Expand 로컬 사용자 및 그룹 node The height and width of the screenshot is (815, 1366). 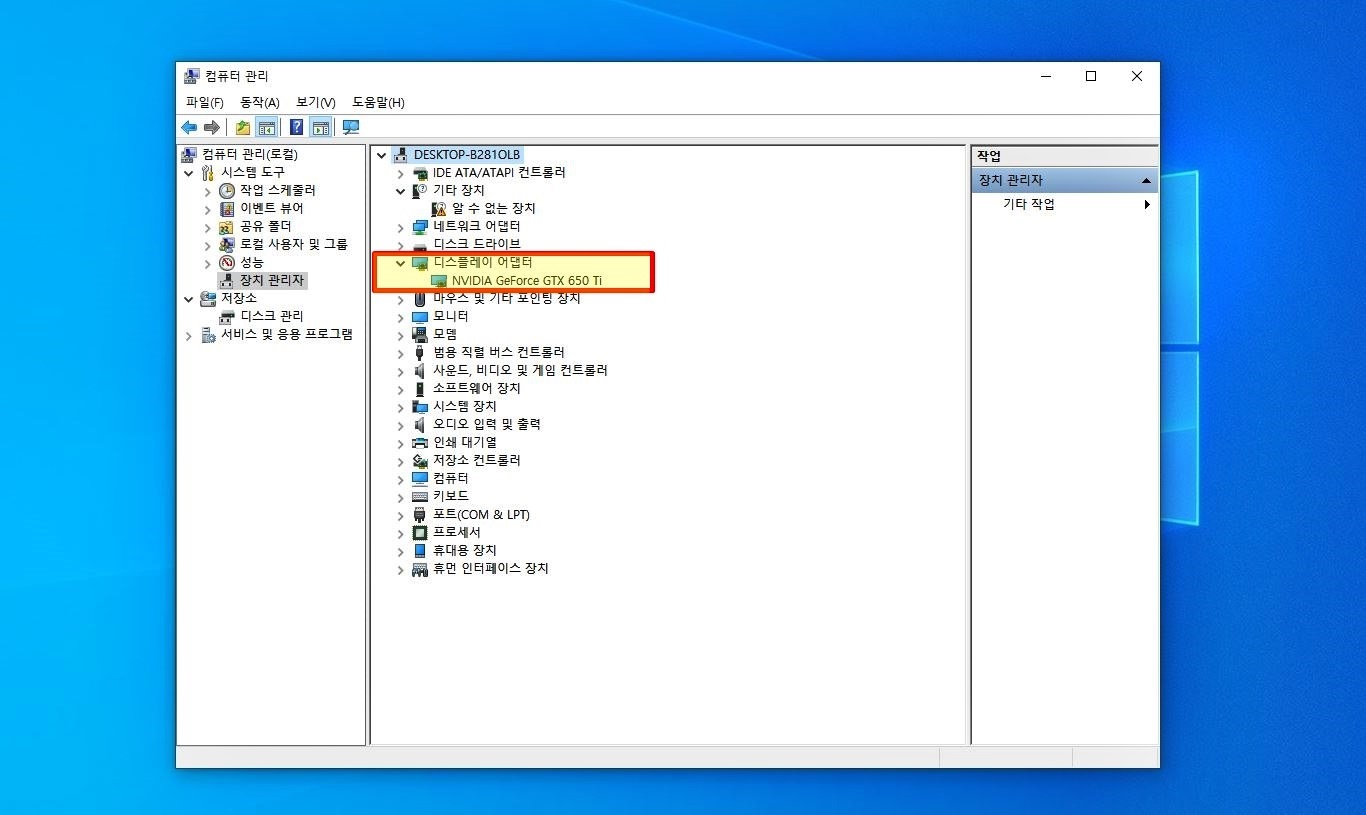coord(208,245)
